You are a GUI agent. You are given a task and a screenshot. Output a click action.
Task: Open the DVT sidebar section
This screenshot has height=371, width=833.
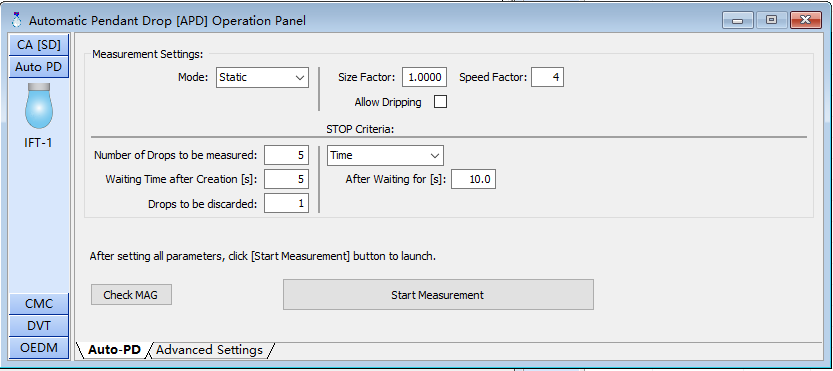(39, 325)
